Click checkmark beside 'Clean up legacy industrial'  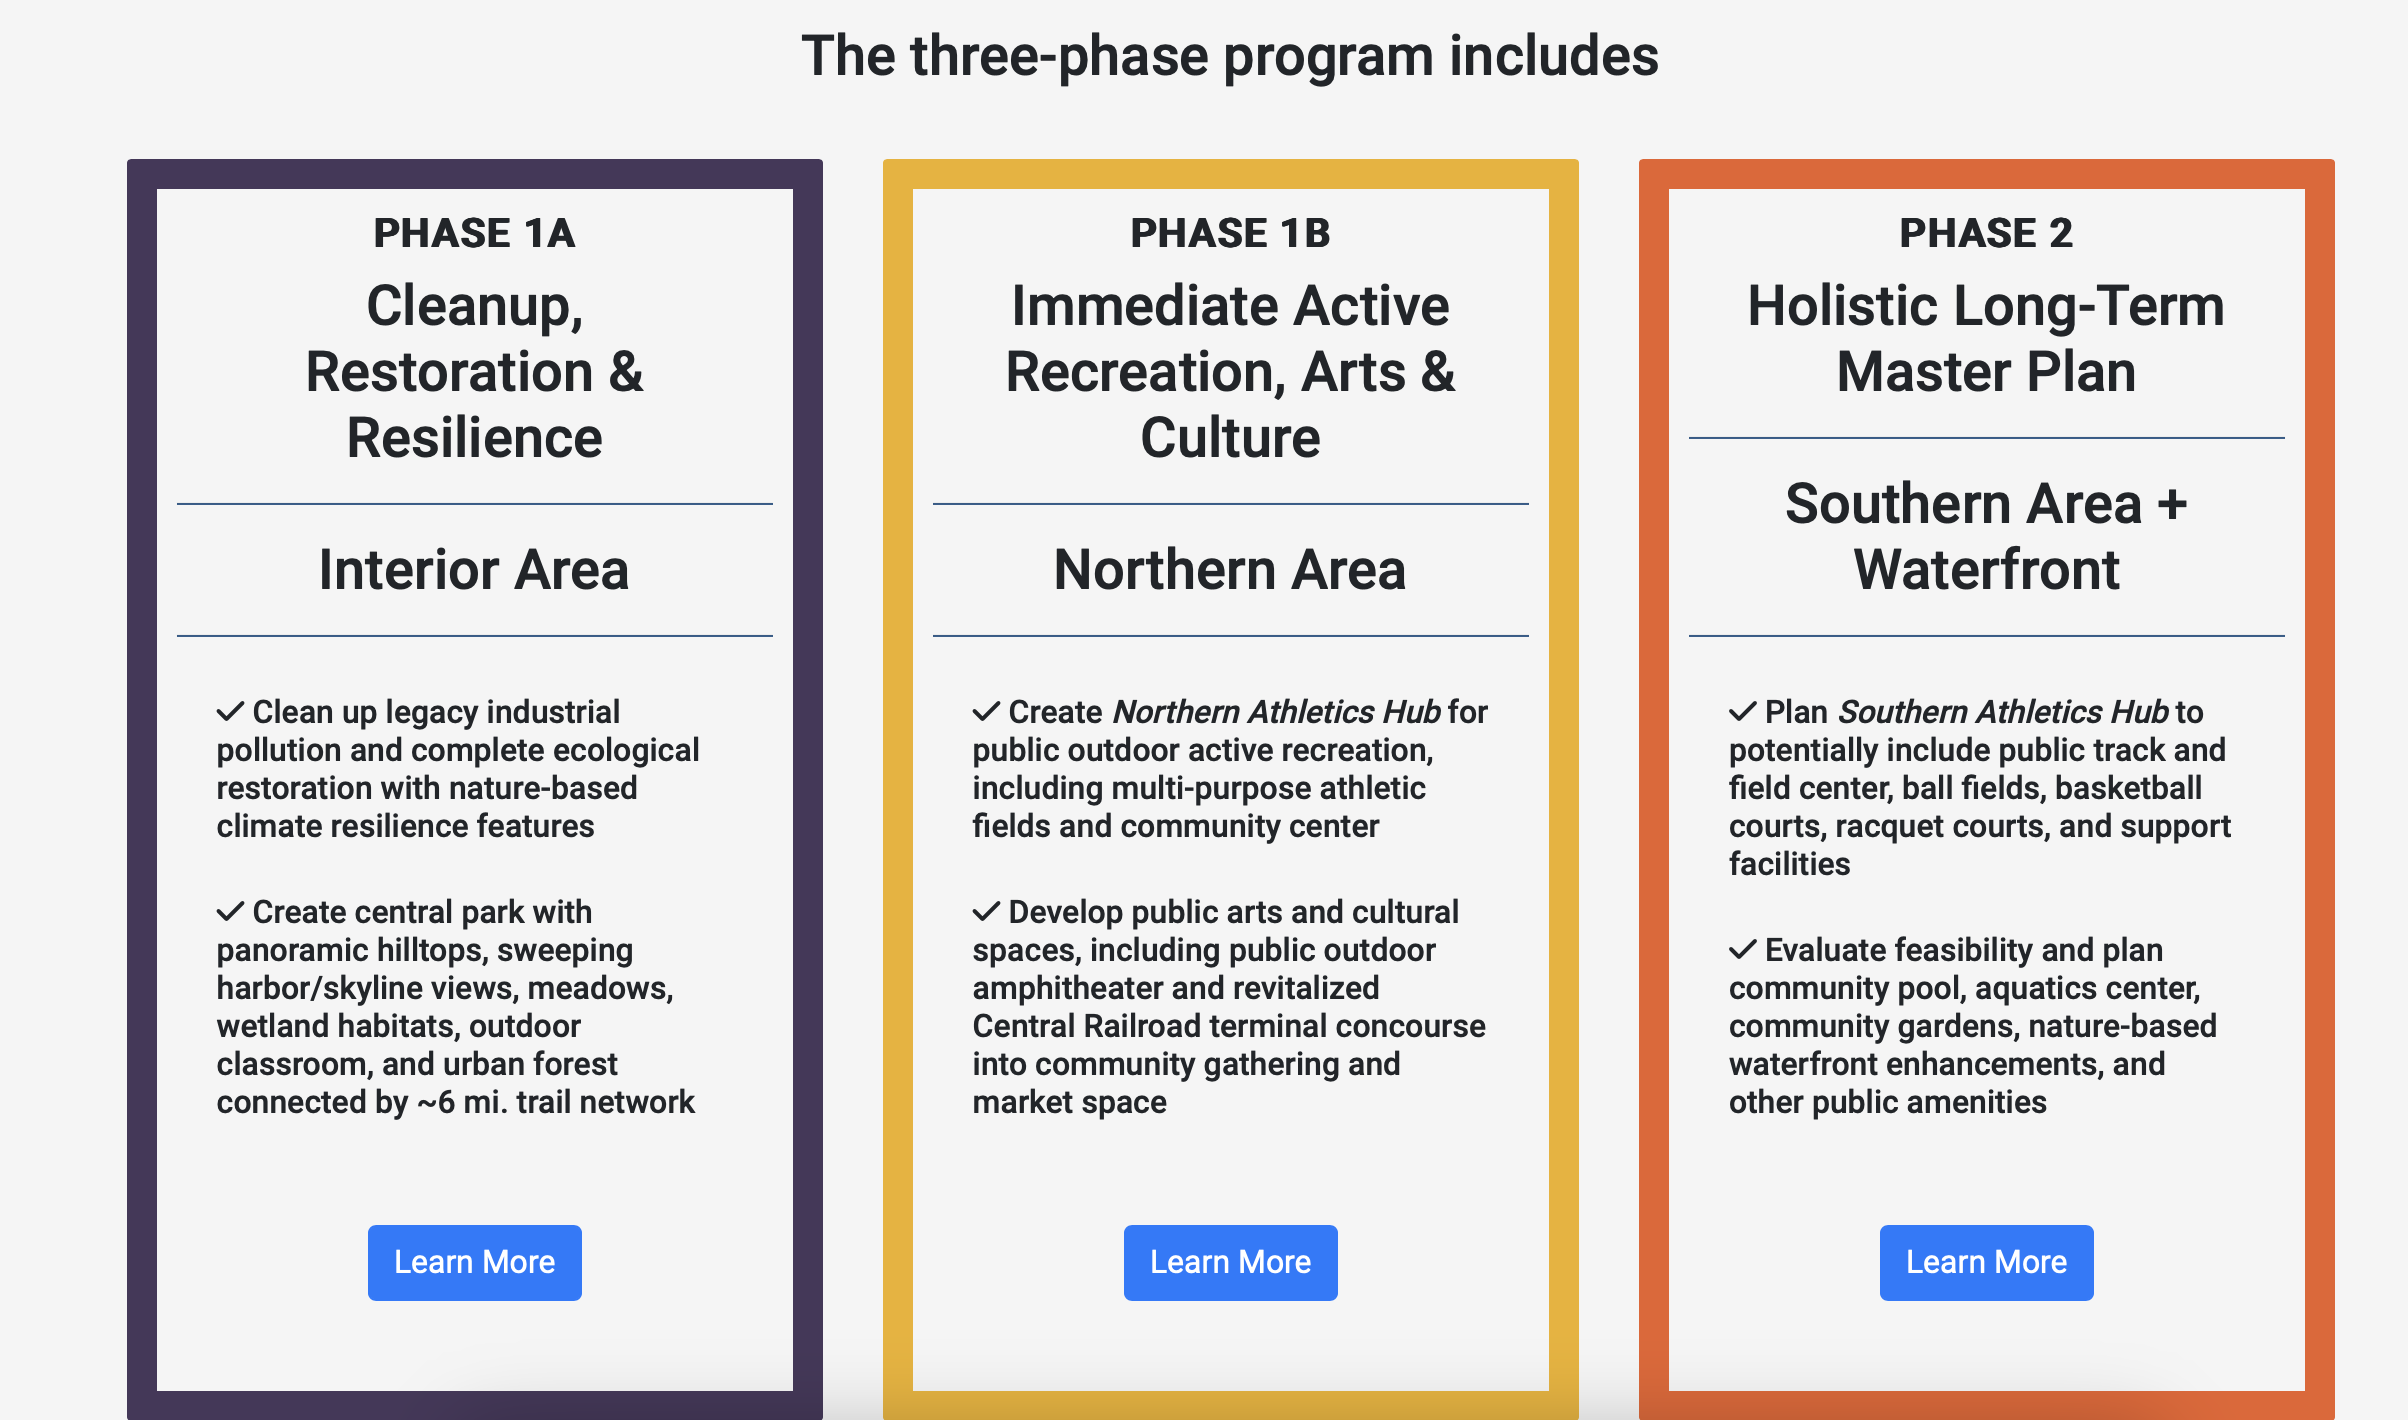tap(231, 712)
